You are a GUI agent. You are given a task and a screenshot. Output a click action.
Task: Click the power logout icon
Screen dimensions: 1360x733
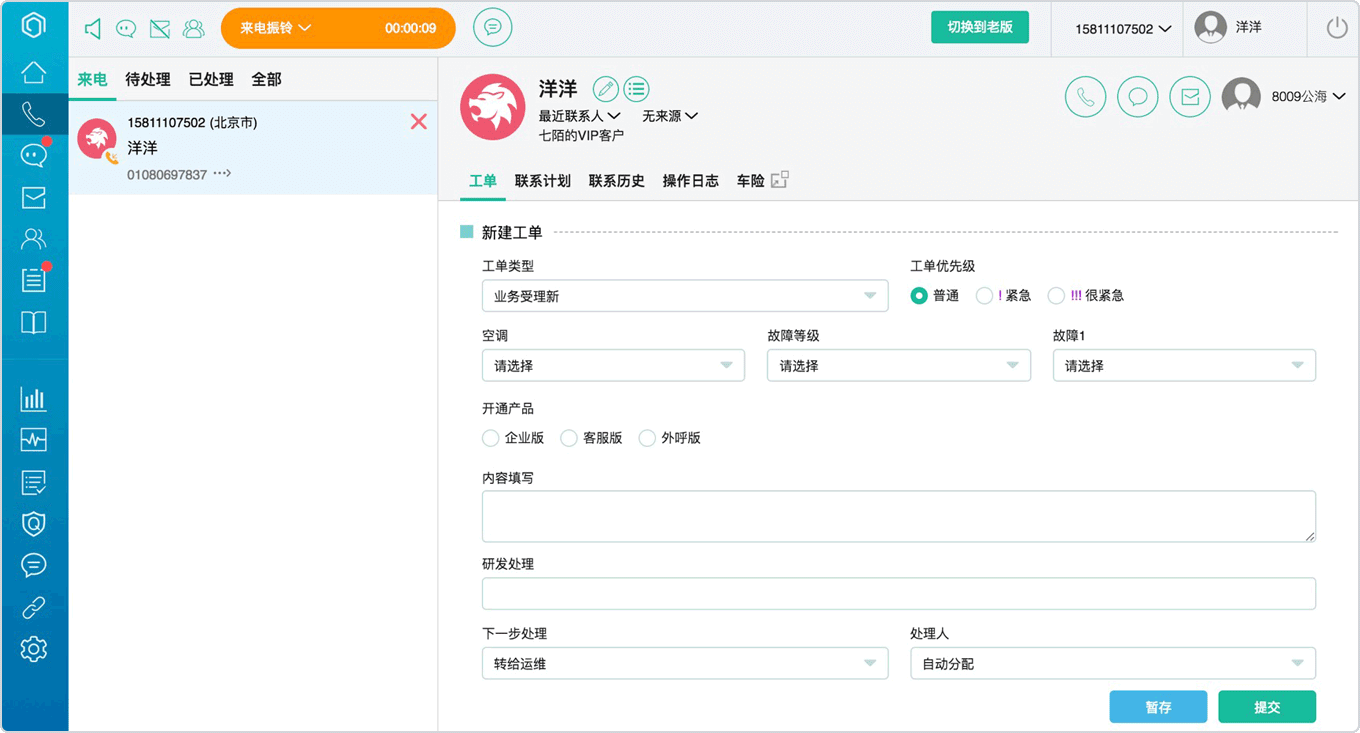pos(1337,28)
